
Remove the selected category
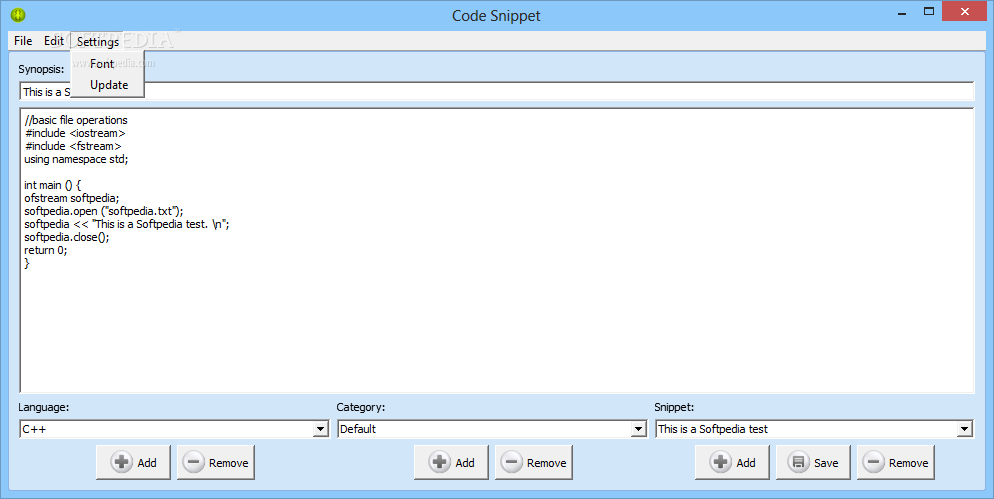(534, 462)
